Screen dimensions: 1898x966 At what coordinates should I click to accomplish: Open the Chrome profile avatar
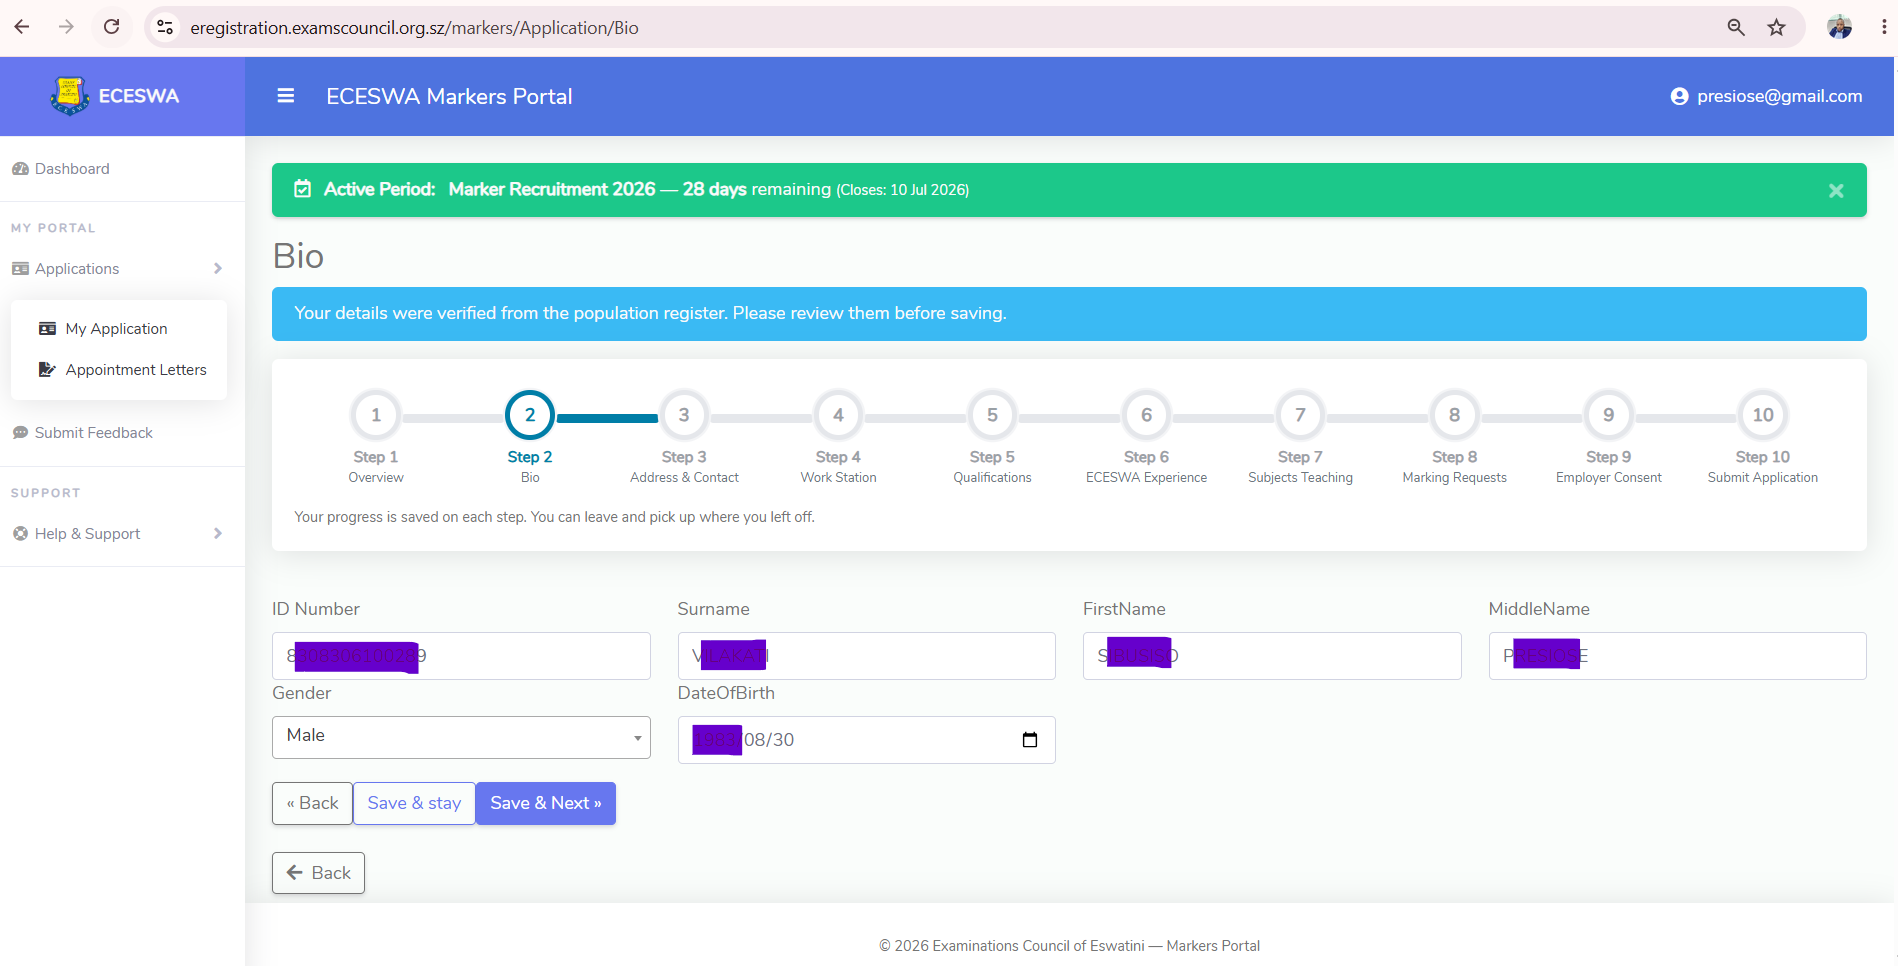(x=1839, y=27)
